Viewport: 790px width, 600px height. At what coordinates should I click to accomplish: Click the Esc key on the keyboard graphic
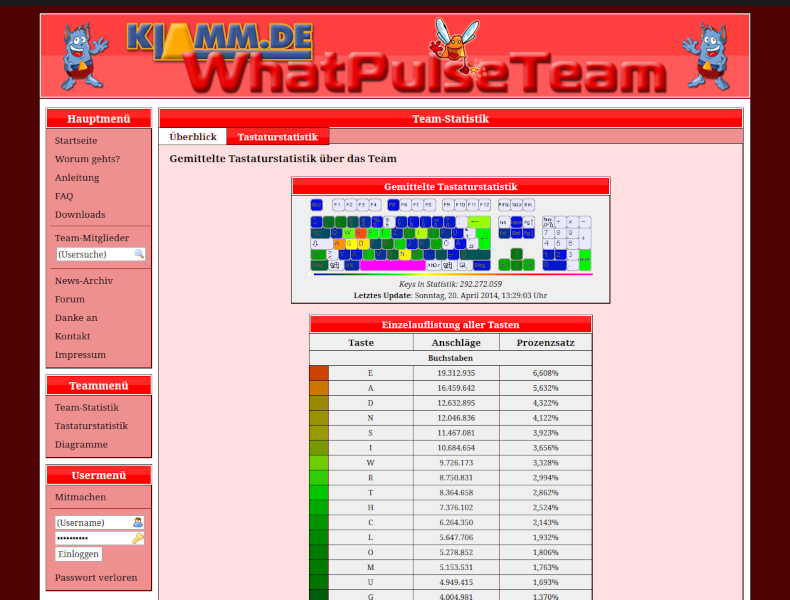(316, 205)
